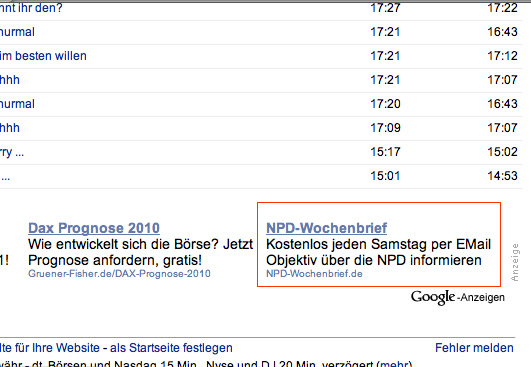The image size is (531, 367).
Task: Select the 17:27 time cell
Action: (x=385, y=8)
